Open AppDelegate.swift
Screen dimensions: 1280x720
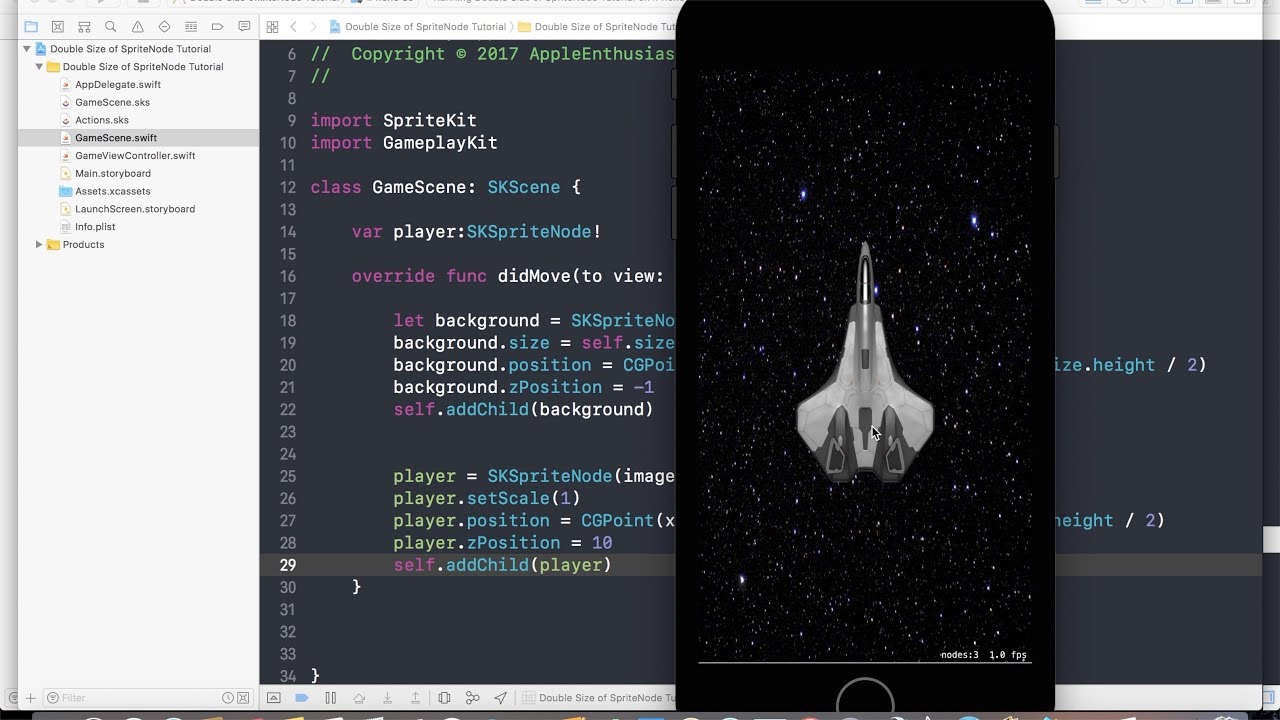click(x=118, y=85)
